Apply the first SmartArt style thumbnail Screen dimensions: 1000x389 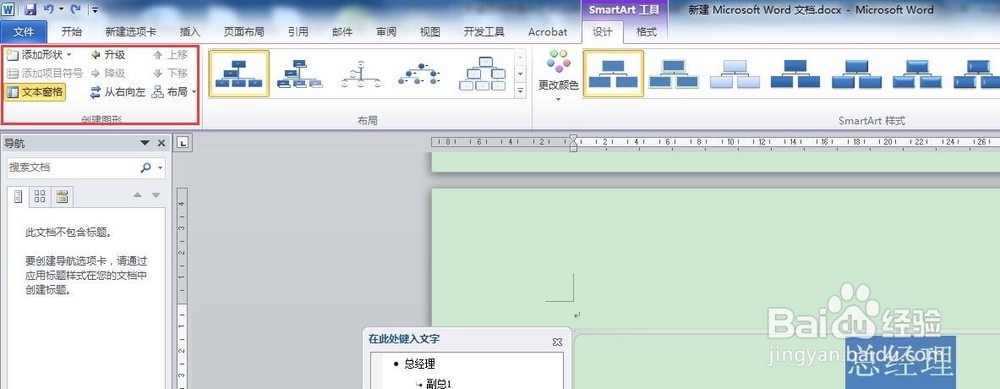614,73
